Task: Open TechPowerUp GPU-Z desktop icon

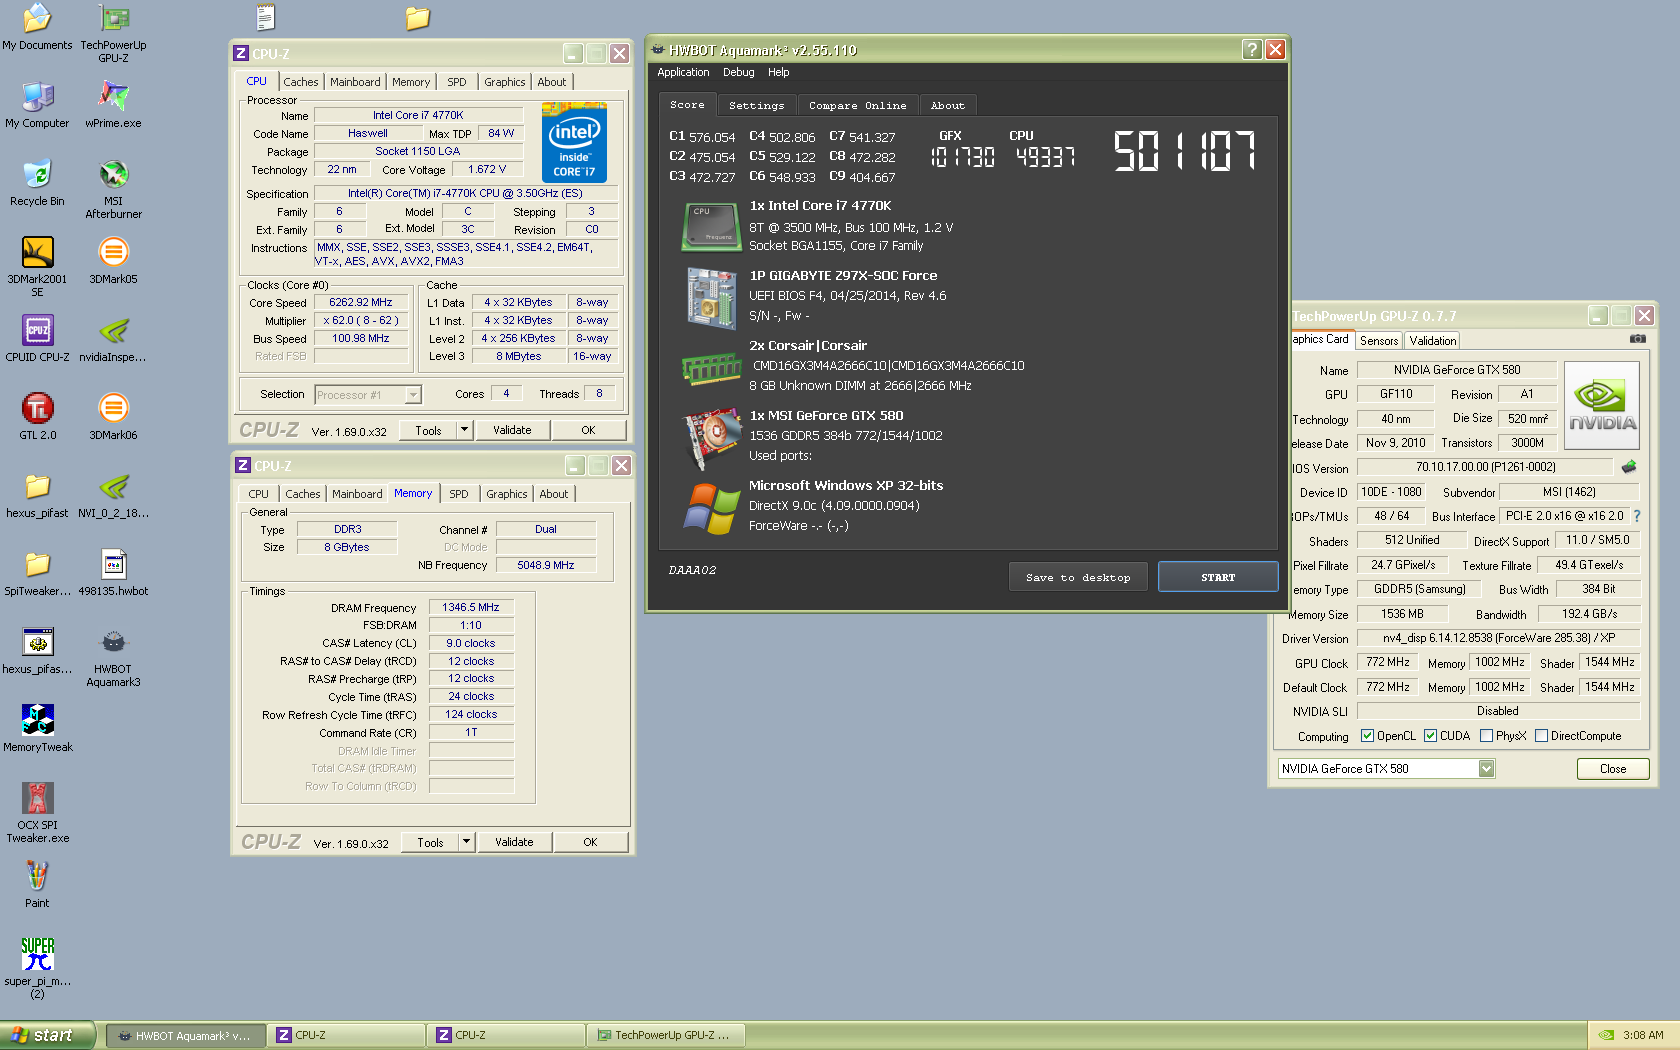Action: 113,32
